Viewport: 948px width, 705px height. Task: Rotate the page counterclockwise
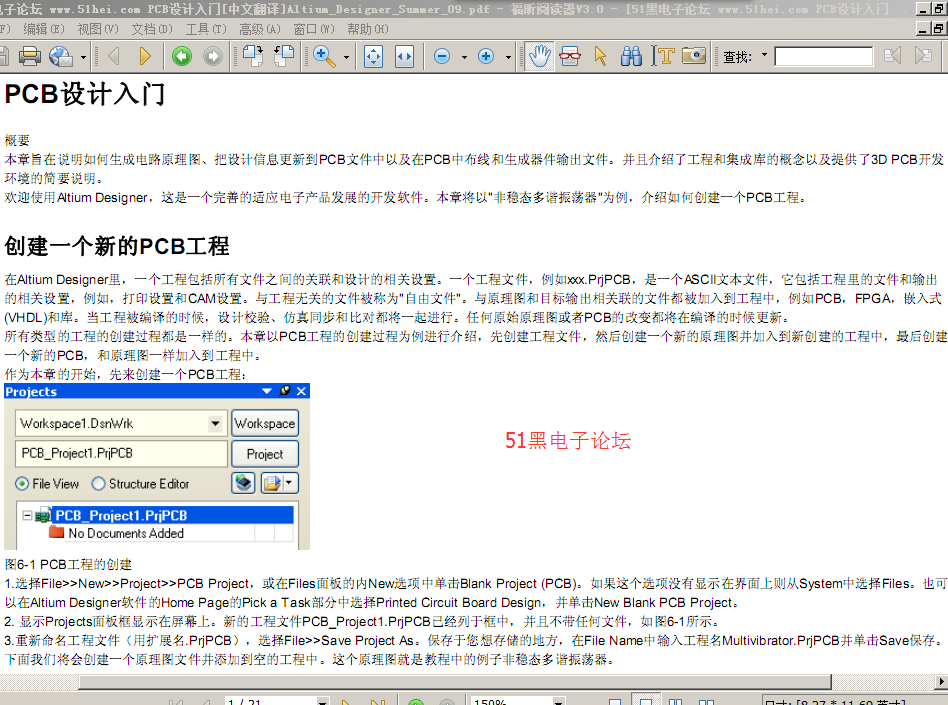[x=284, y=56]
